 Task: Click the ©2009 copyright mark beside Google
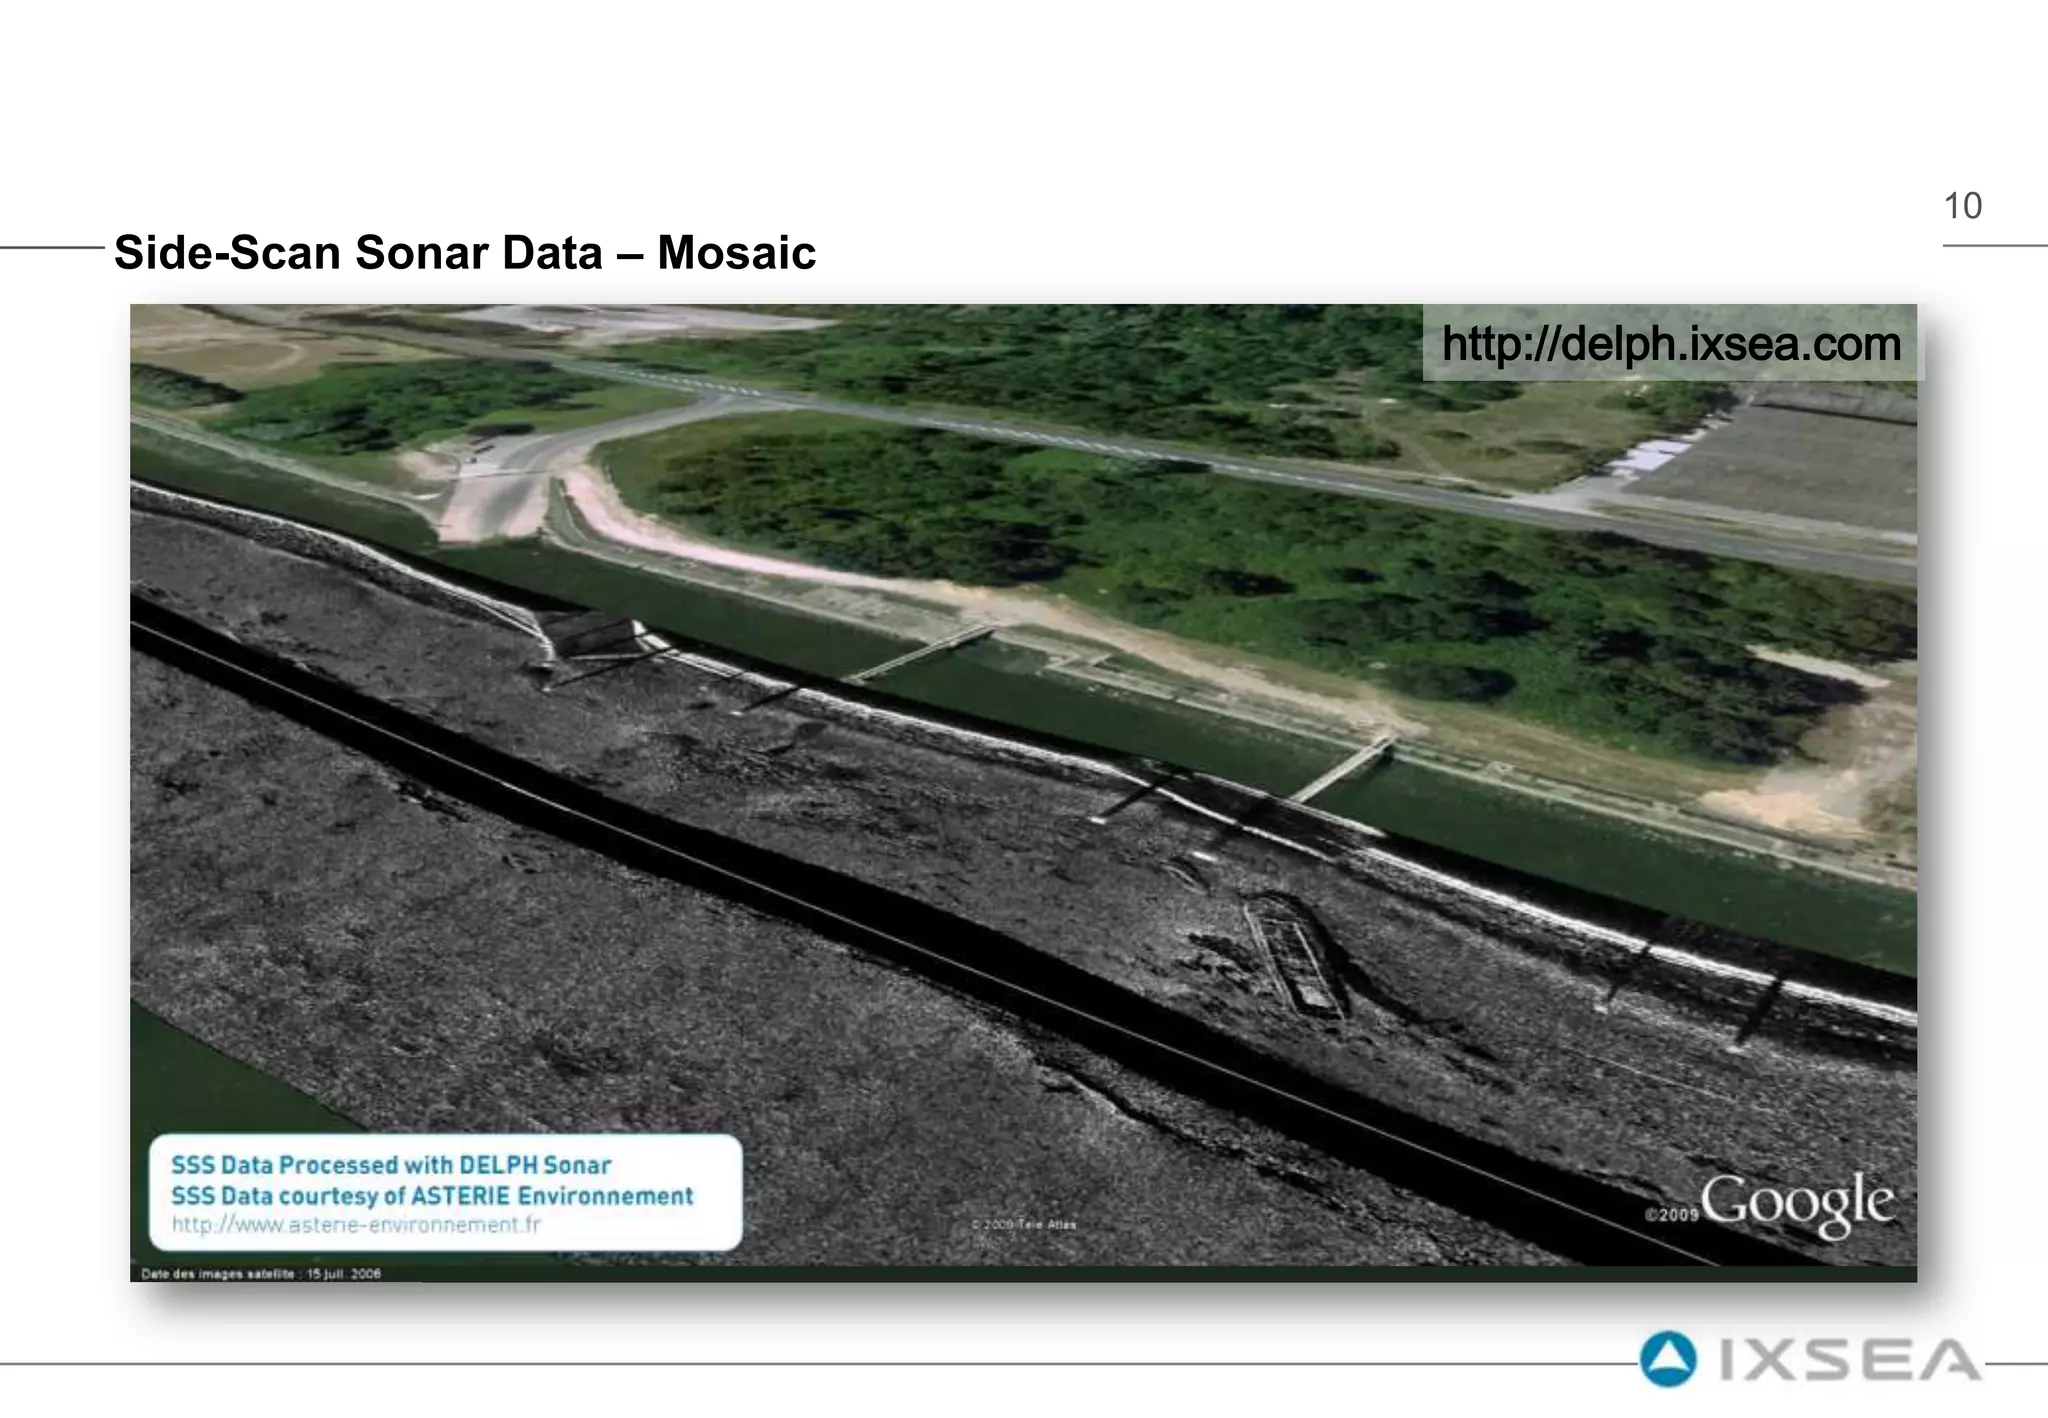click(x=1671, y=1214)
